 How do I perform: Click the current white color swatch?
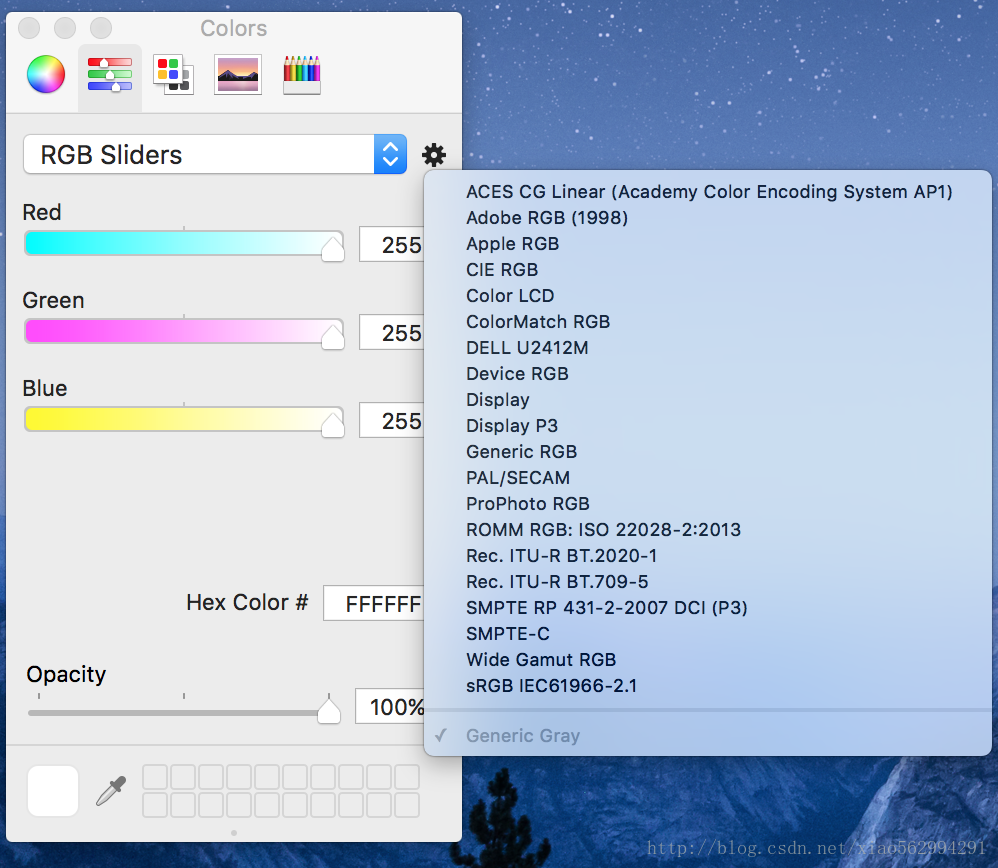pos(53,791)
